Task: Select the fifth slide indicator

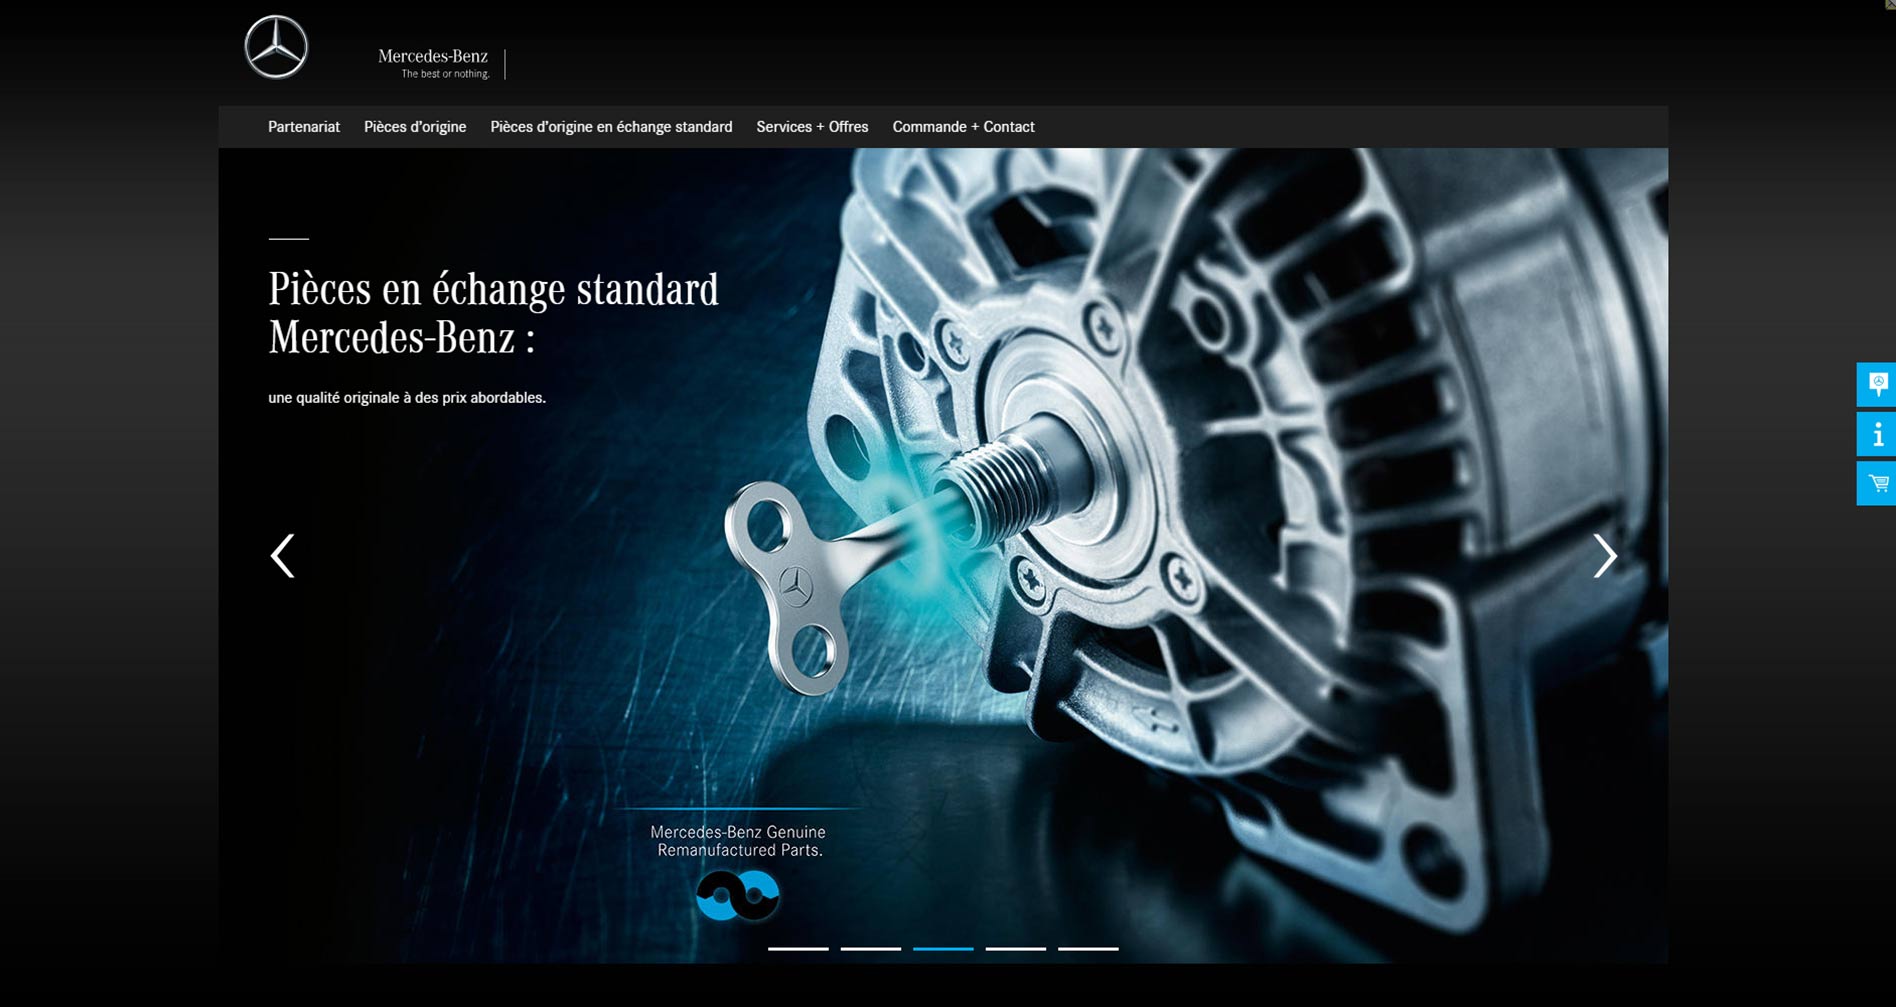Action: click(1088, 948)
